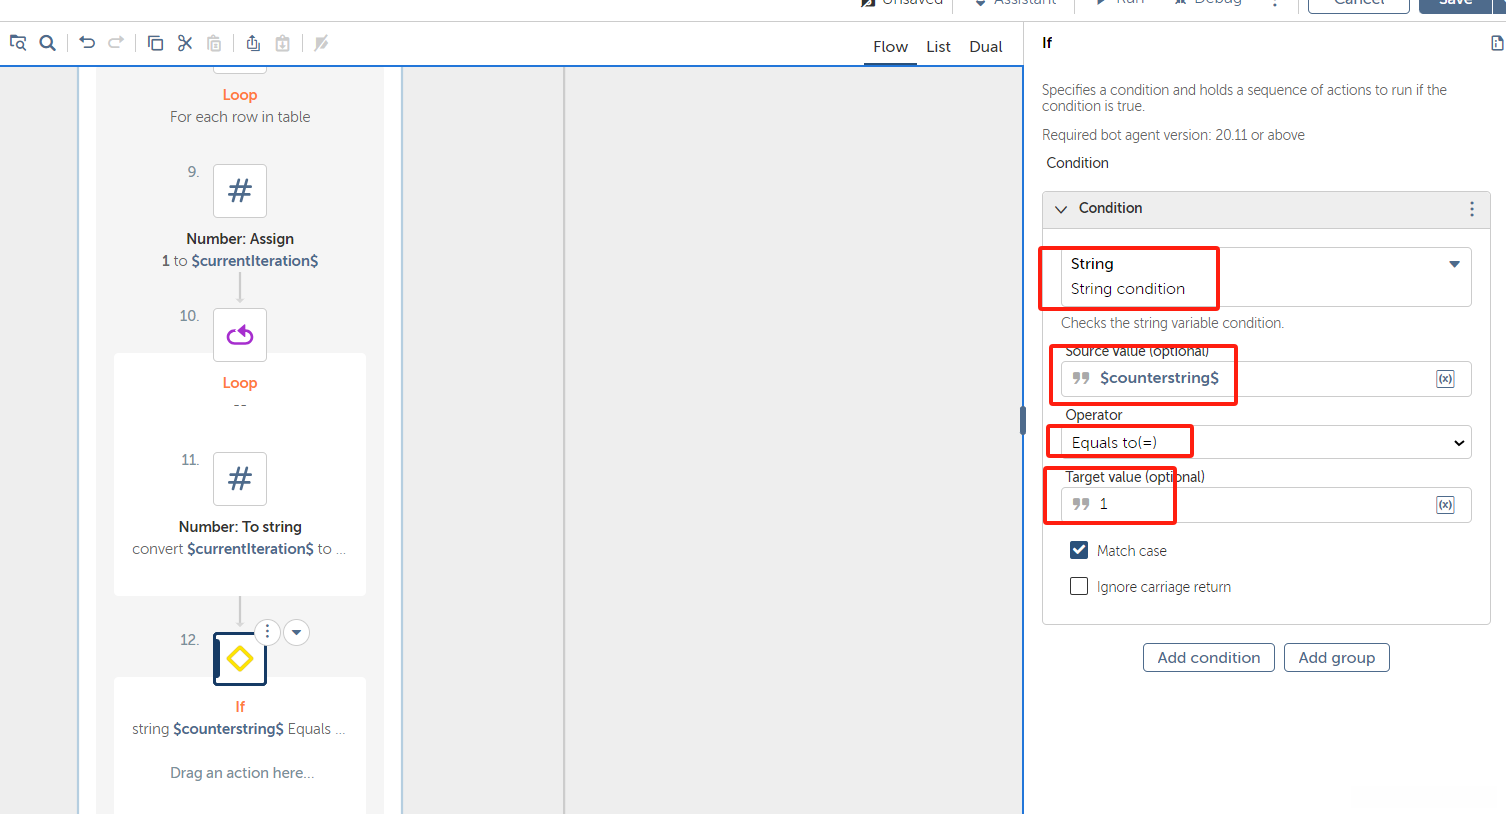
Task: Select the Loop step 10 icon
Action: click(x=240, y=335)
